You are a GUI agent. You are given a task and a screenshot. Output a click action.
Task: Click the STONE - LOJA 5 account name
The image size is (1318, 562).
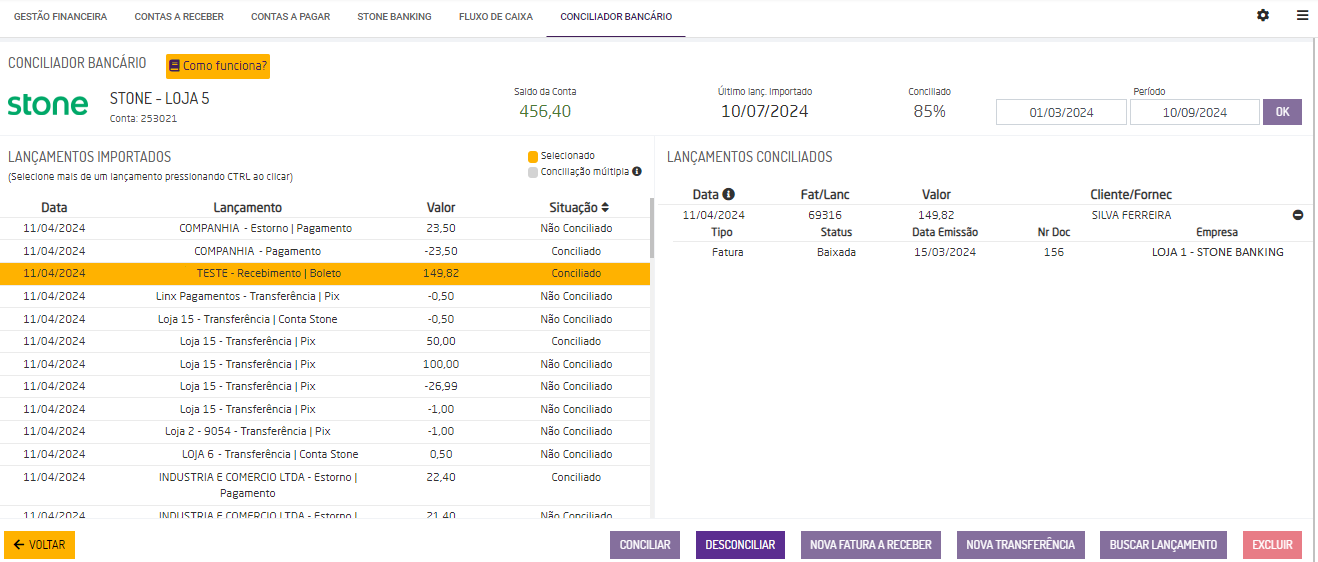pos(159,99)
